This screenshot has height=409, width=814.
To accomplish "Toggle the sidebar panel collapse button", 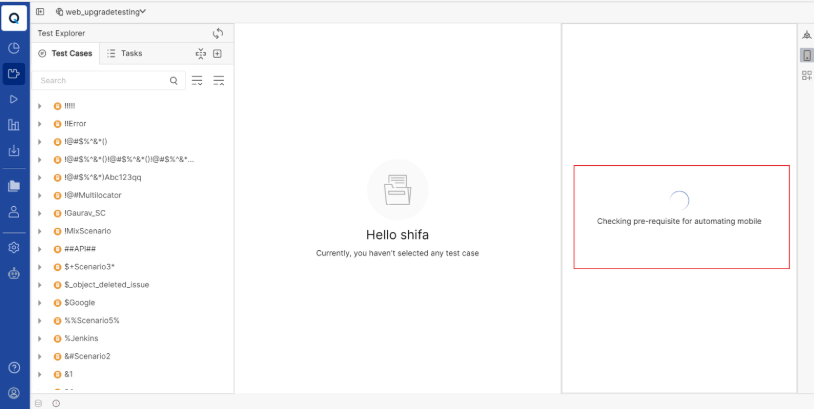I will point(40,12).
